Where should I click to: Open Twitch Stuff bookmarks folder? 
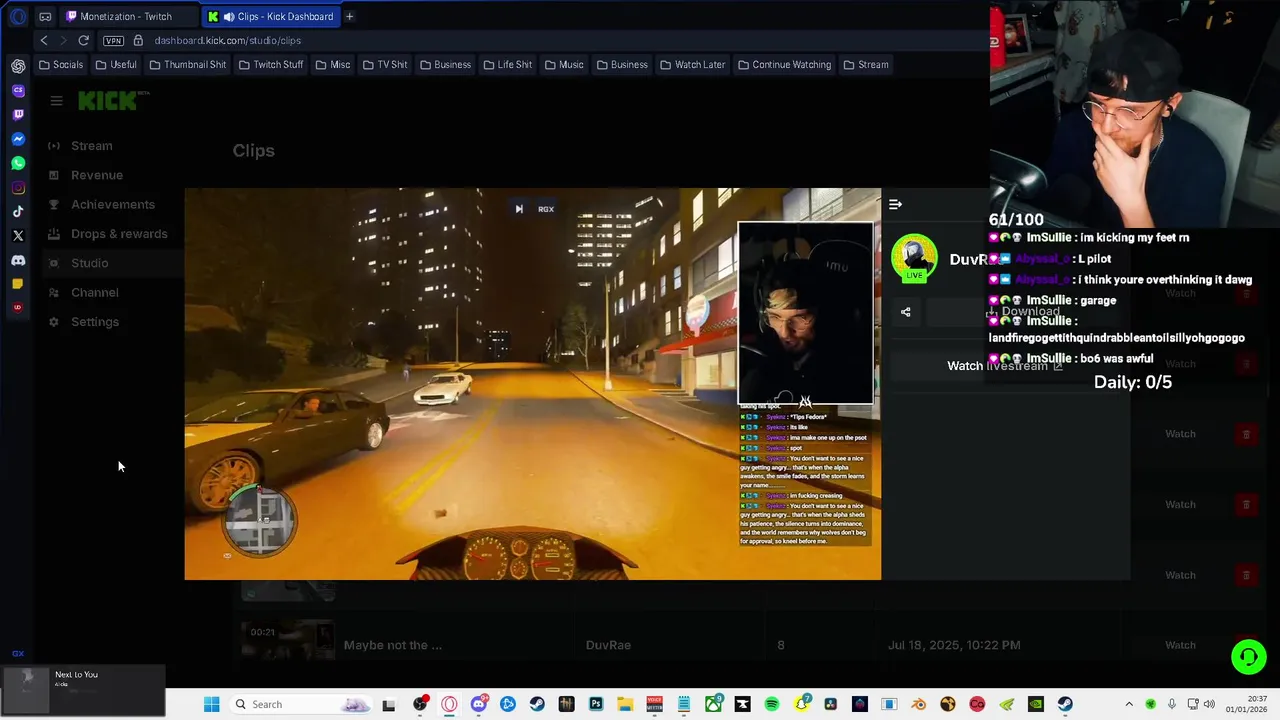pyautogui.click(x=270, y=65)
